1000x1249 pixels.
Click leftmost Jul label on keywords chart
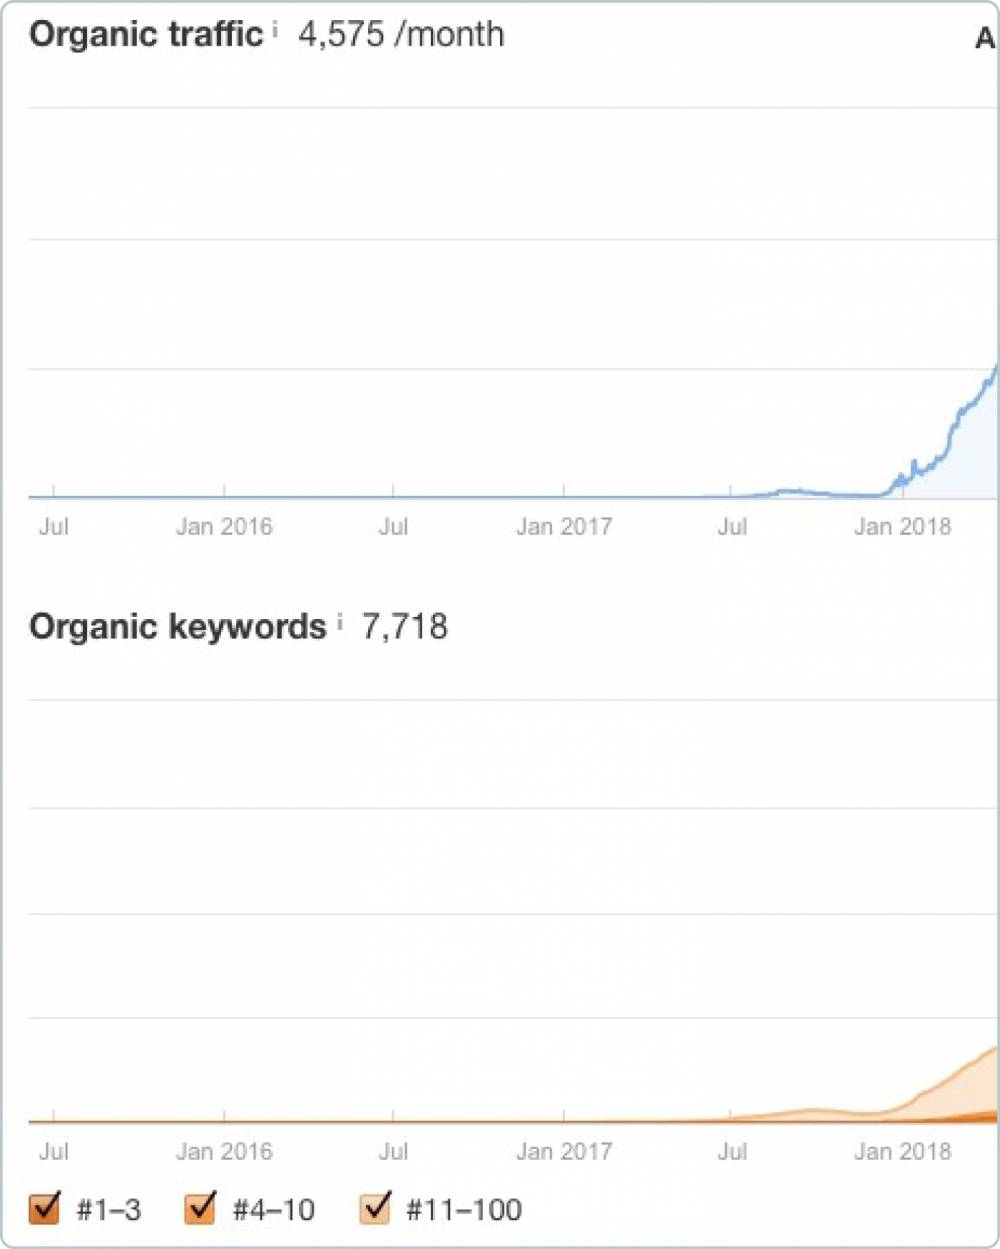coord(54,1151)
